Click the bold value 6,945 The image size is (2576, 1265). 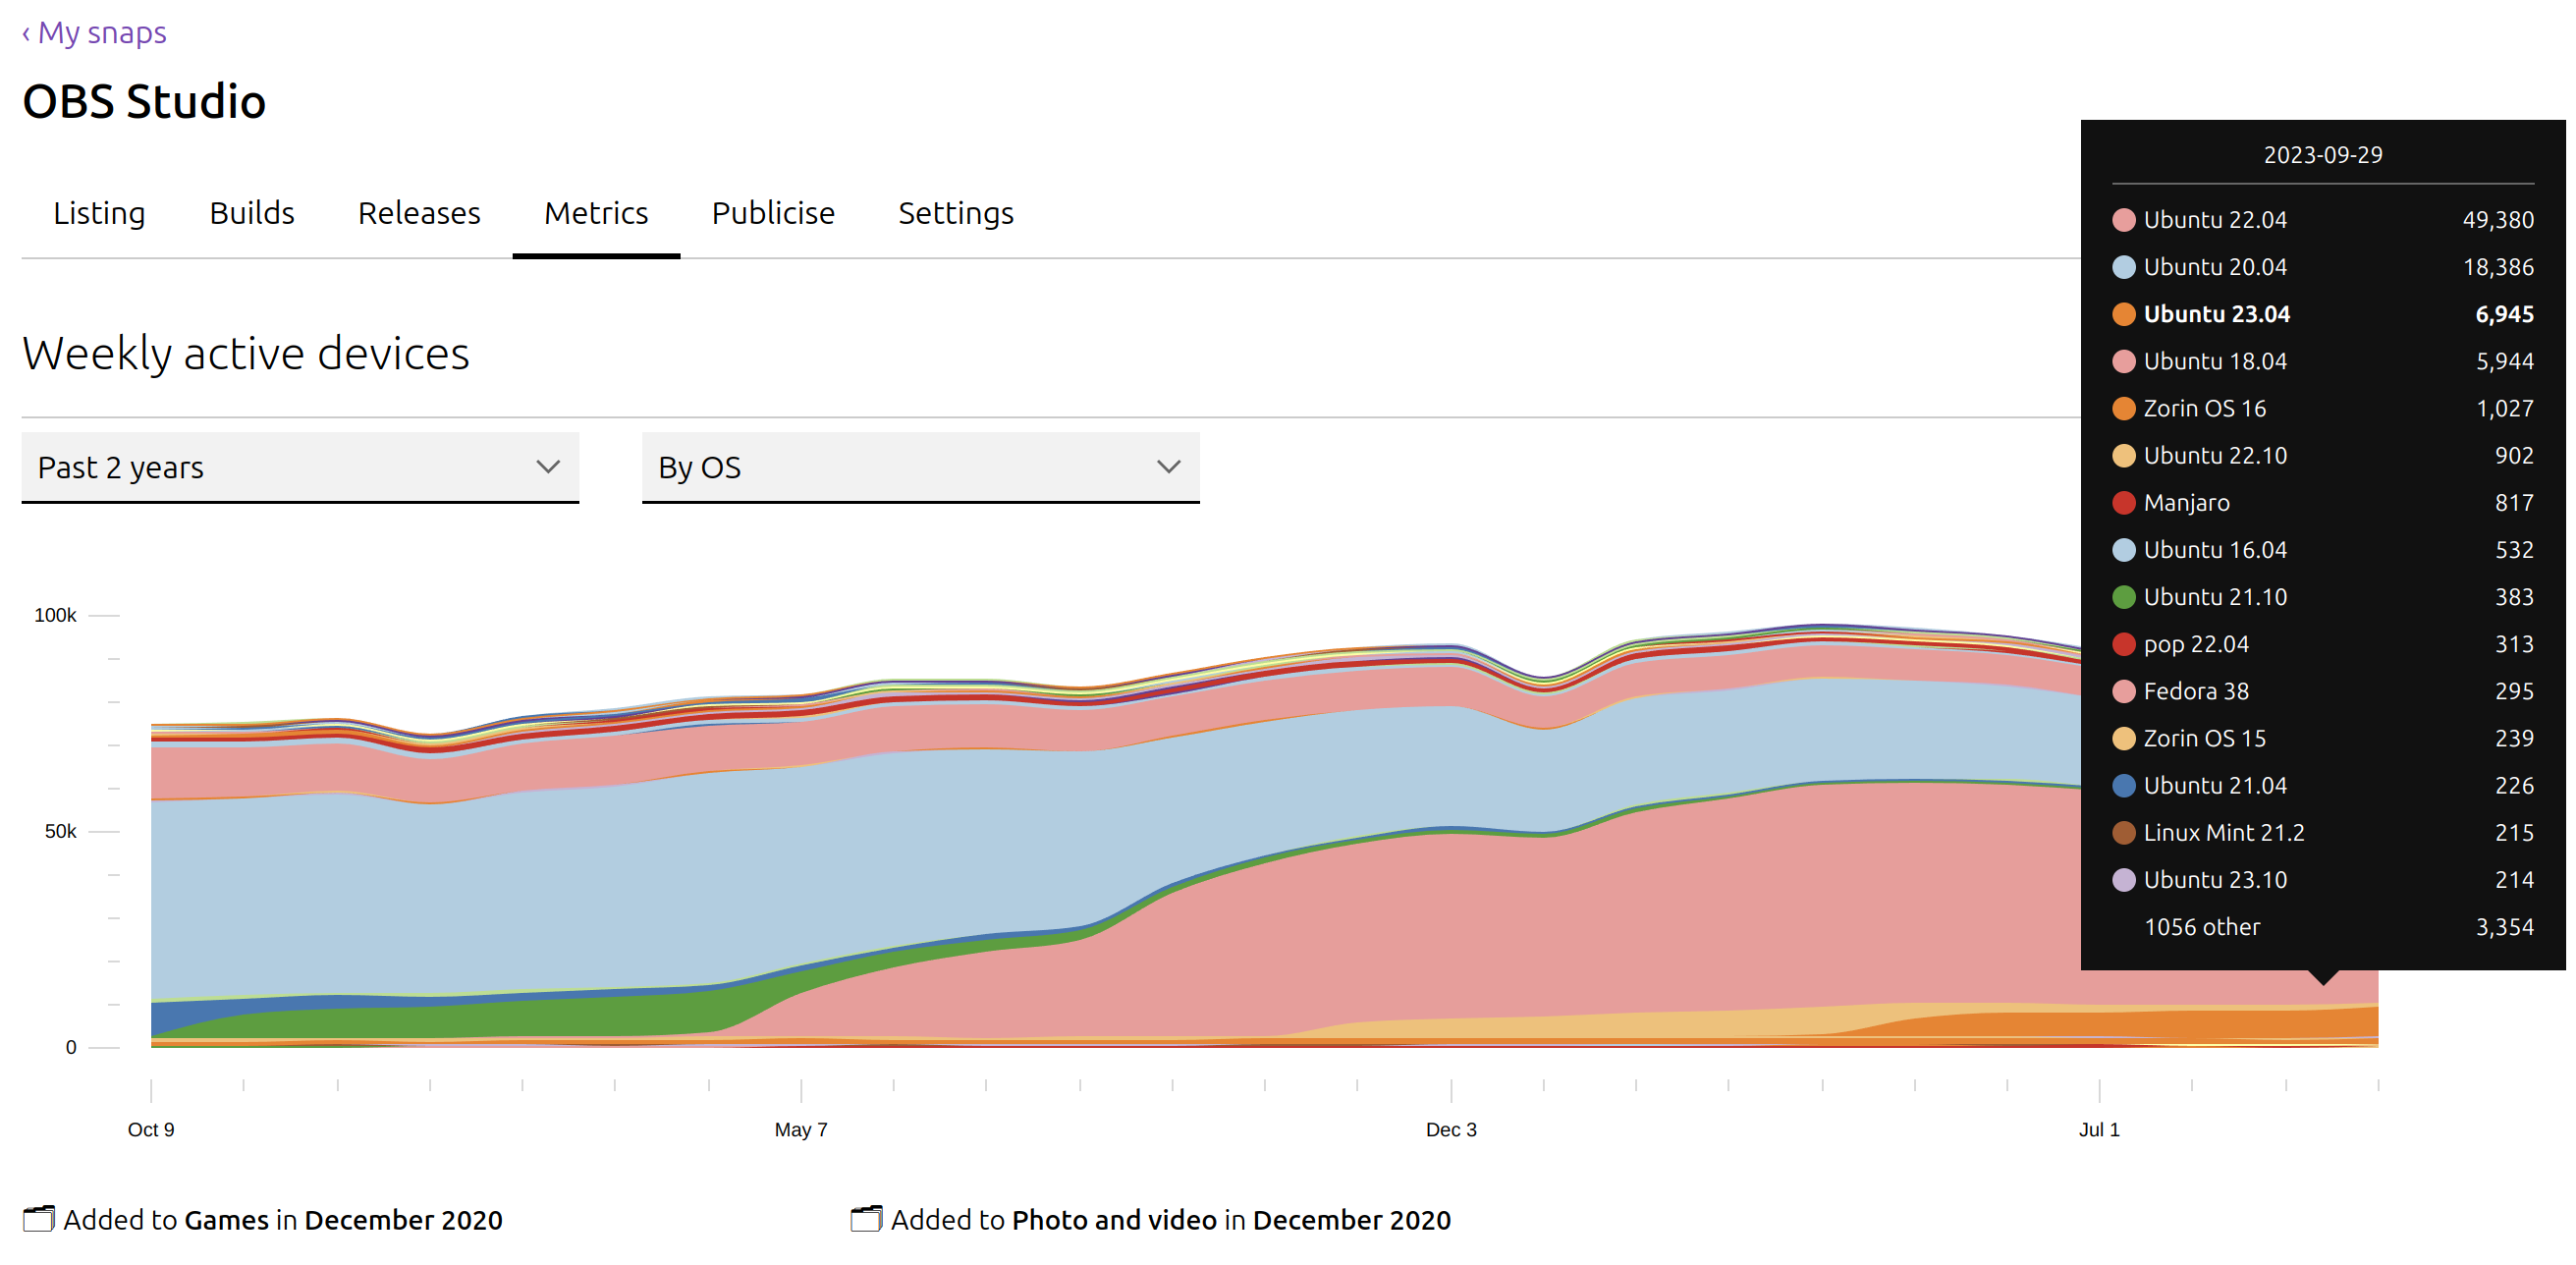click(2504, 314)
